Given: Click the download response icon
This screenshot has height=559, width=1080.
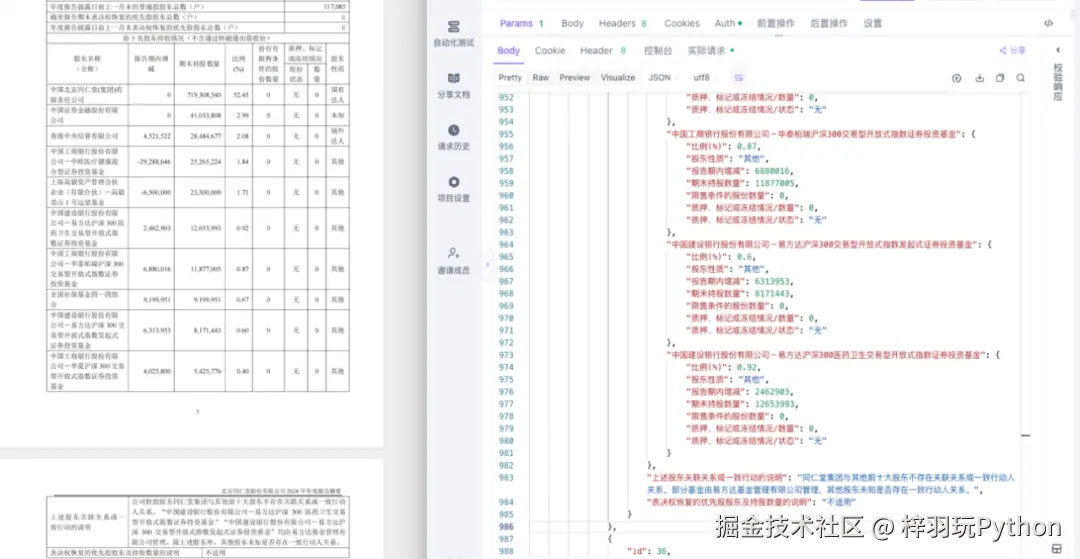Looking at the screenshot, I should pos(978,77).
